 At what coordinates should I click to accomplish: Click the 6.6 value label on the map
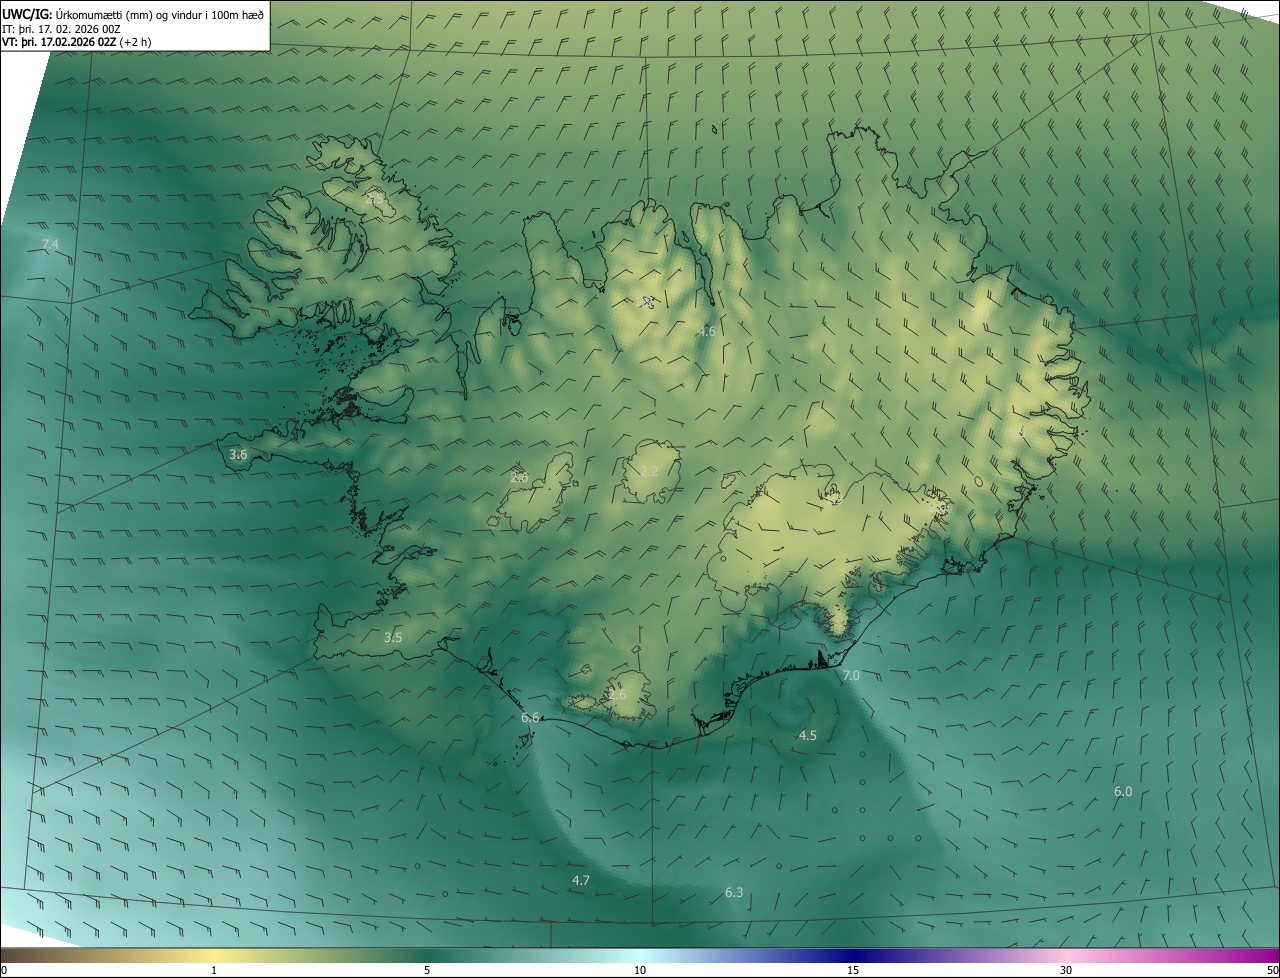pyautogui.click(x=530, y=718)
